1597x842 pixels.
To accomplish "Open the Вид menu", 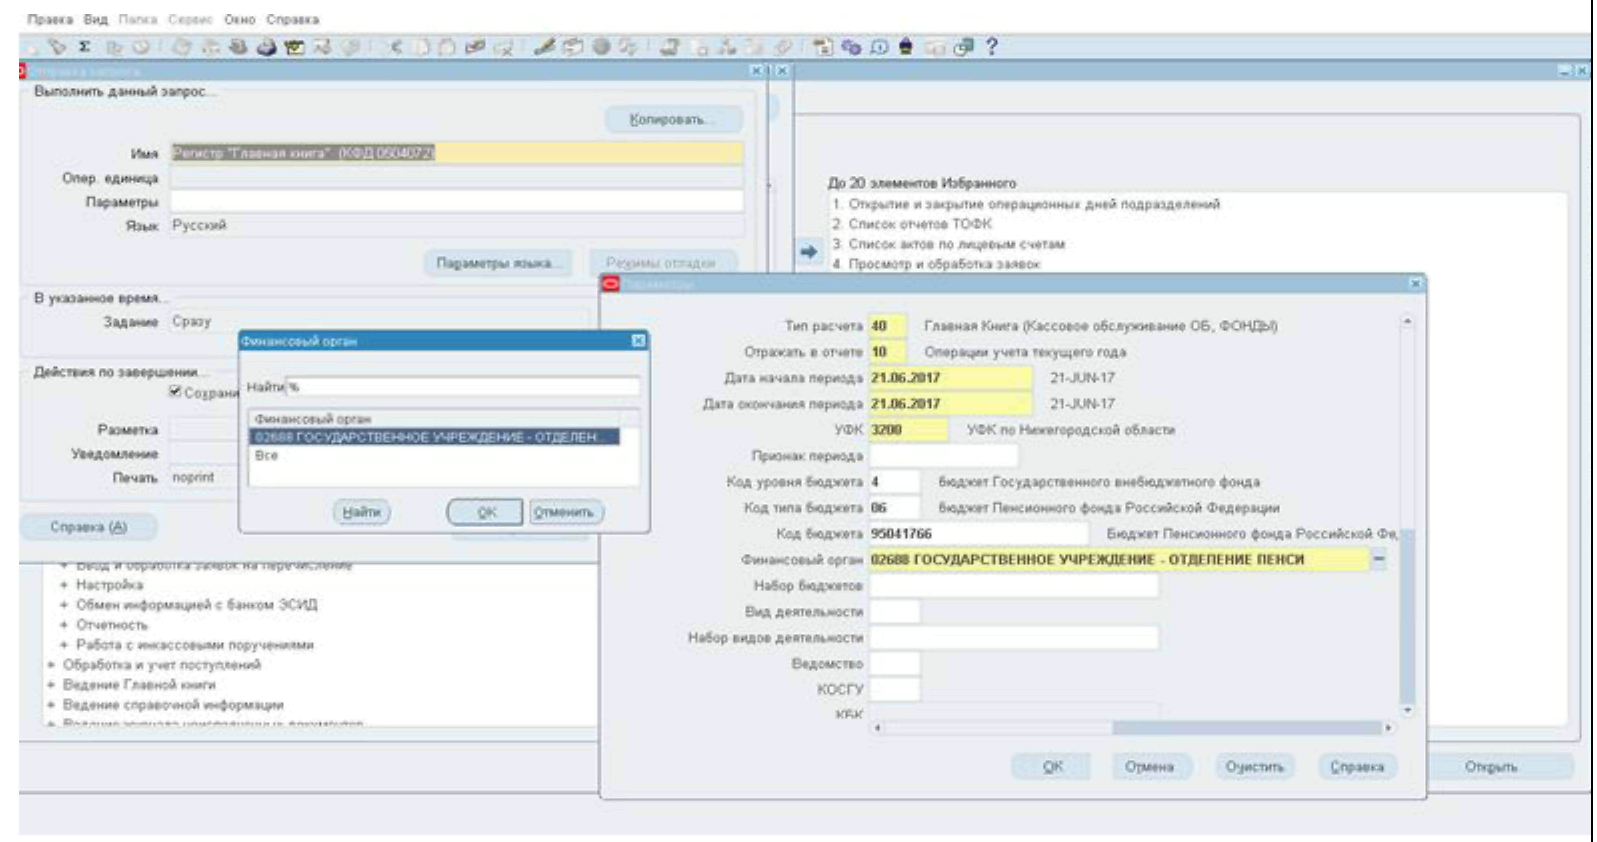I will pos(95,19).
